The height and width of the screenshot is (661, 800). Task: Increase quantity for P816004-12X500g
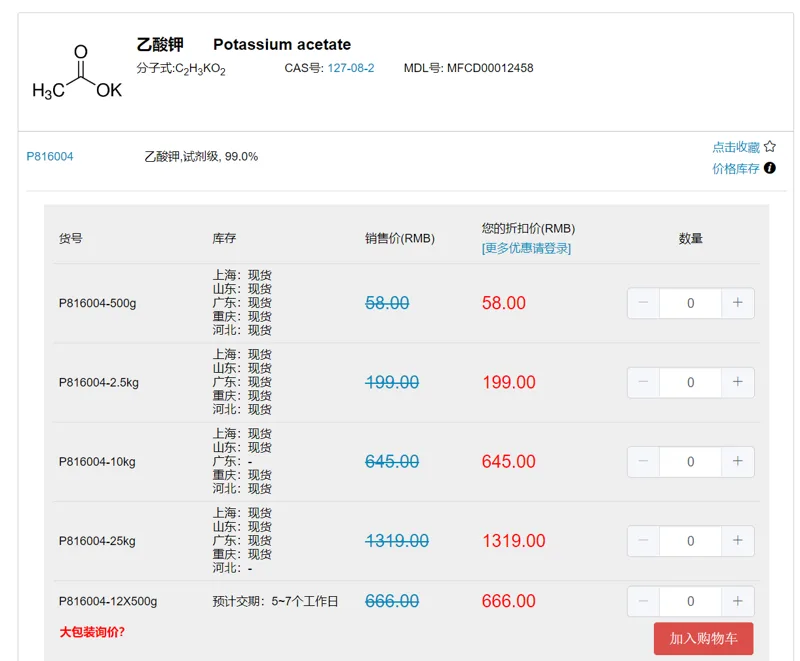pos(738,601)
